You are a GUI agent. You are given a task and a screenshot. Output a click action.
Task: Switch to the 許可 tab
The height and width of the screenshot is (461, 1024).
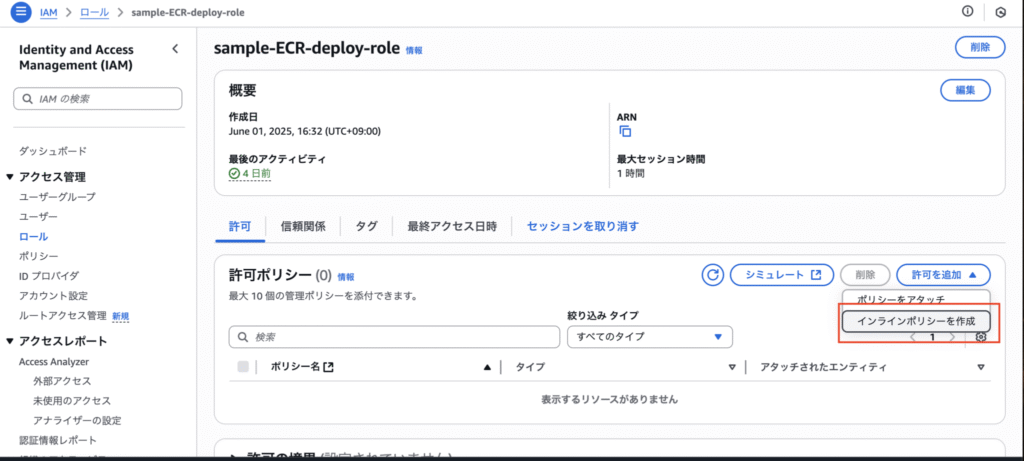[x=239, y=227]
